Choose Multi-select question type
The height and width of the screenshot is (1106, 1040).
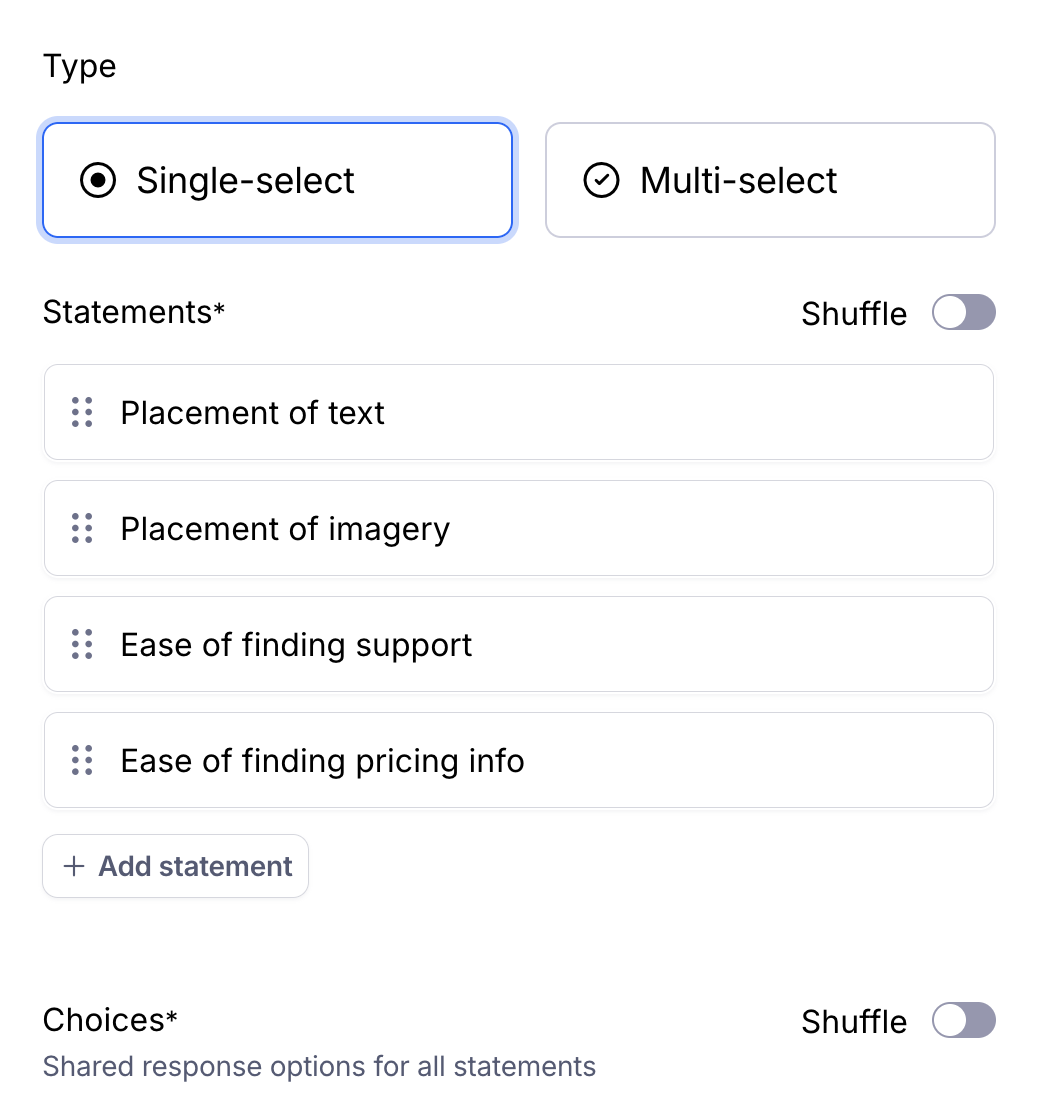coord(770,180)
